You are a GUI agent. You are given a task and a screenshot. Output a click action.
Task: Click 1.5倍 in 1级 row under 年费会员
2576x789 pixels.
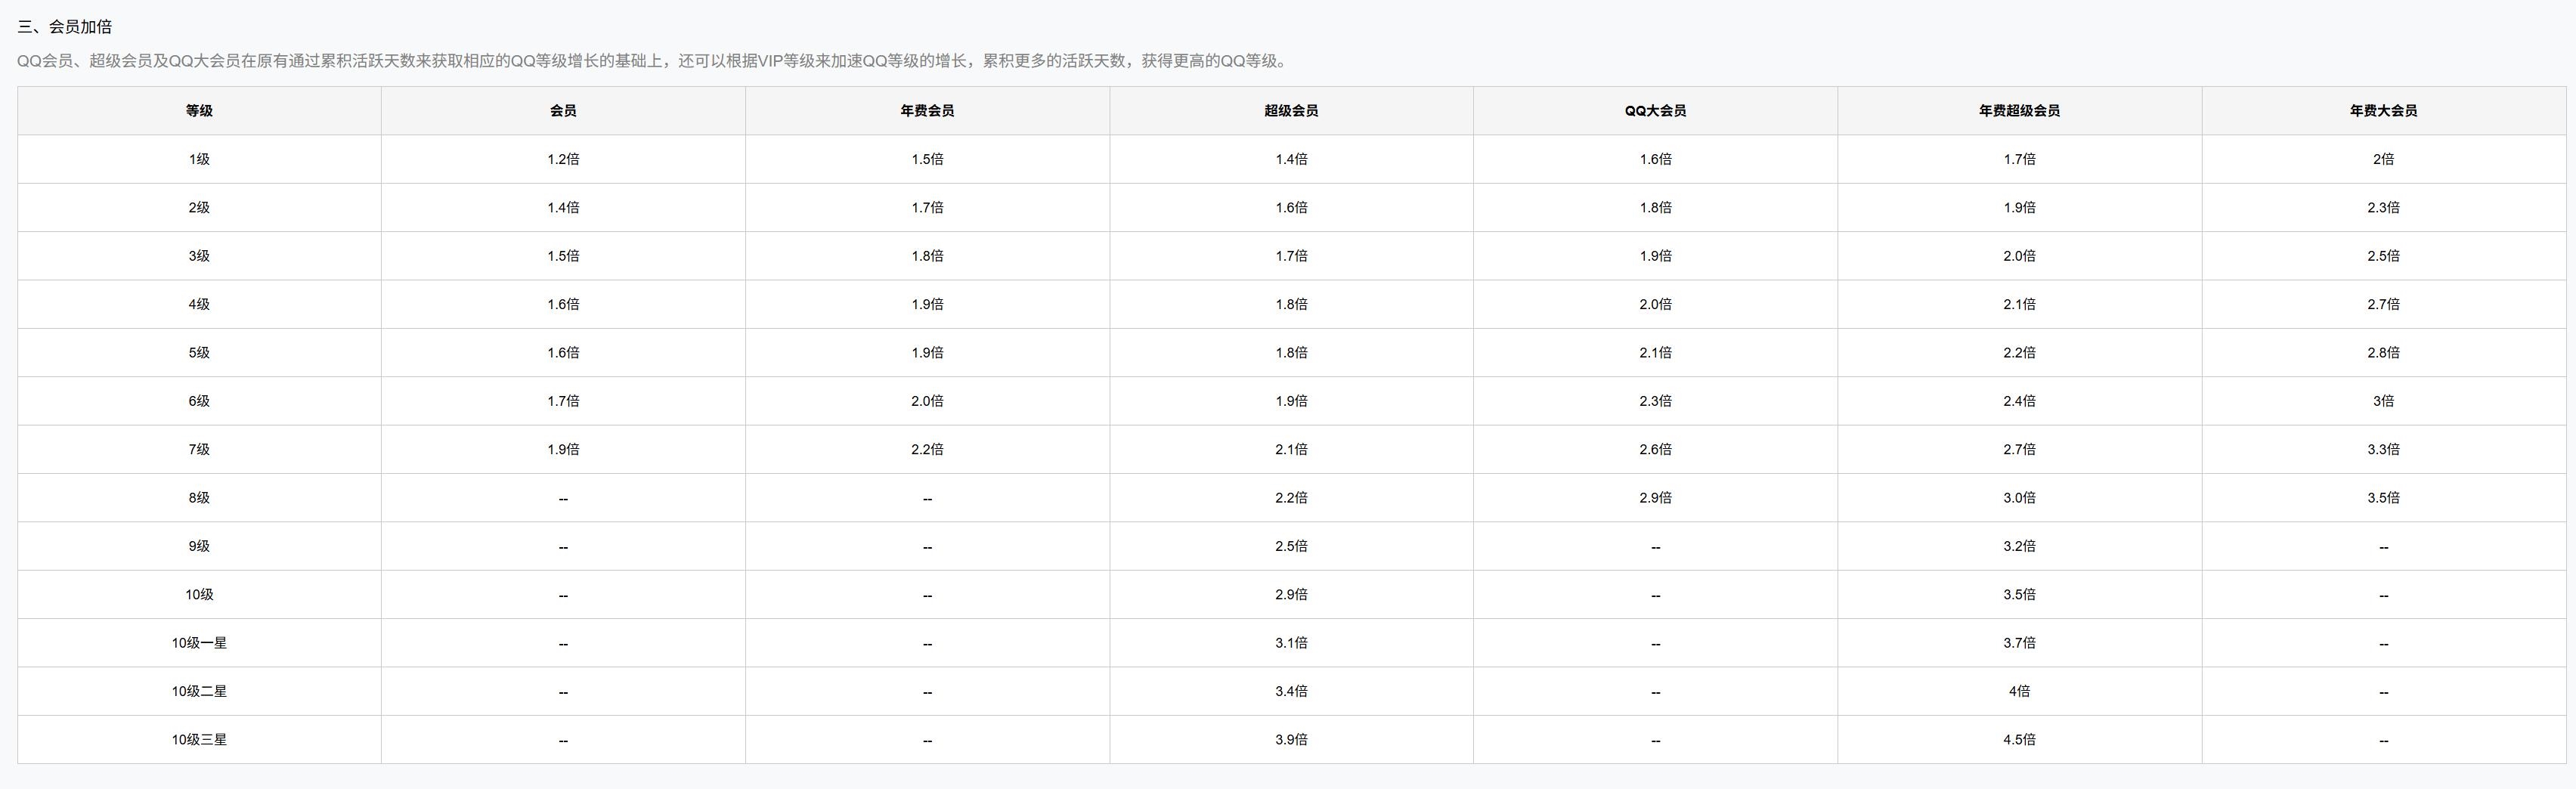pos(927,159)
